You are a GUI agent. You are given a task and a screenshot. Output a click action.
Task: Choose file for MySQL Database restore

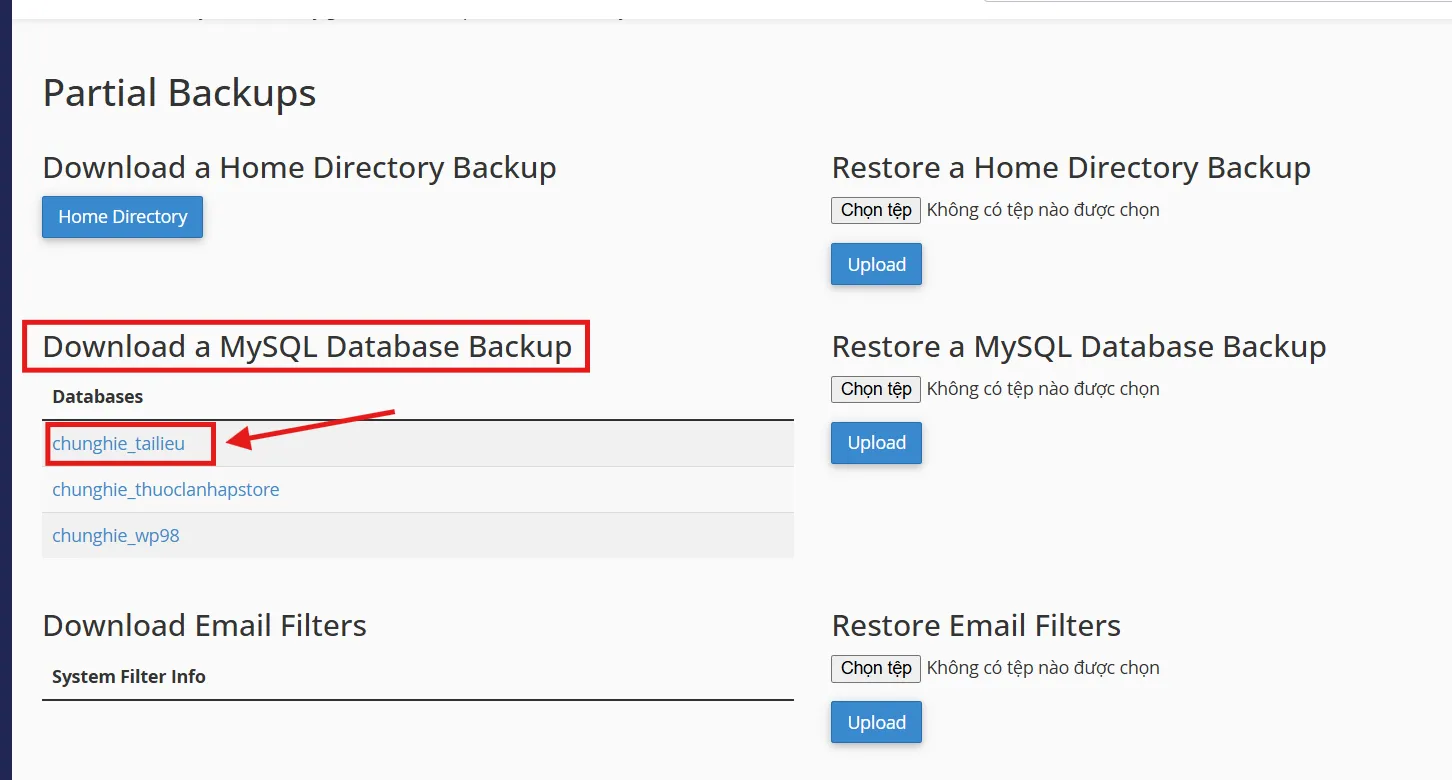coord(875,389)
